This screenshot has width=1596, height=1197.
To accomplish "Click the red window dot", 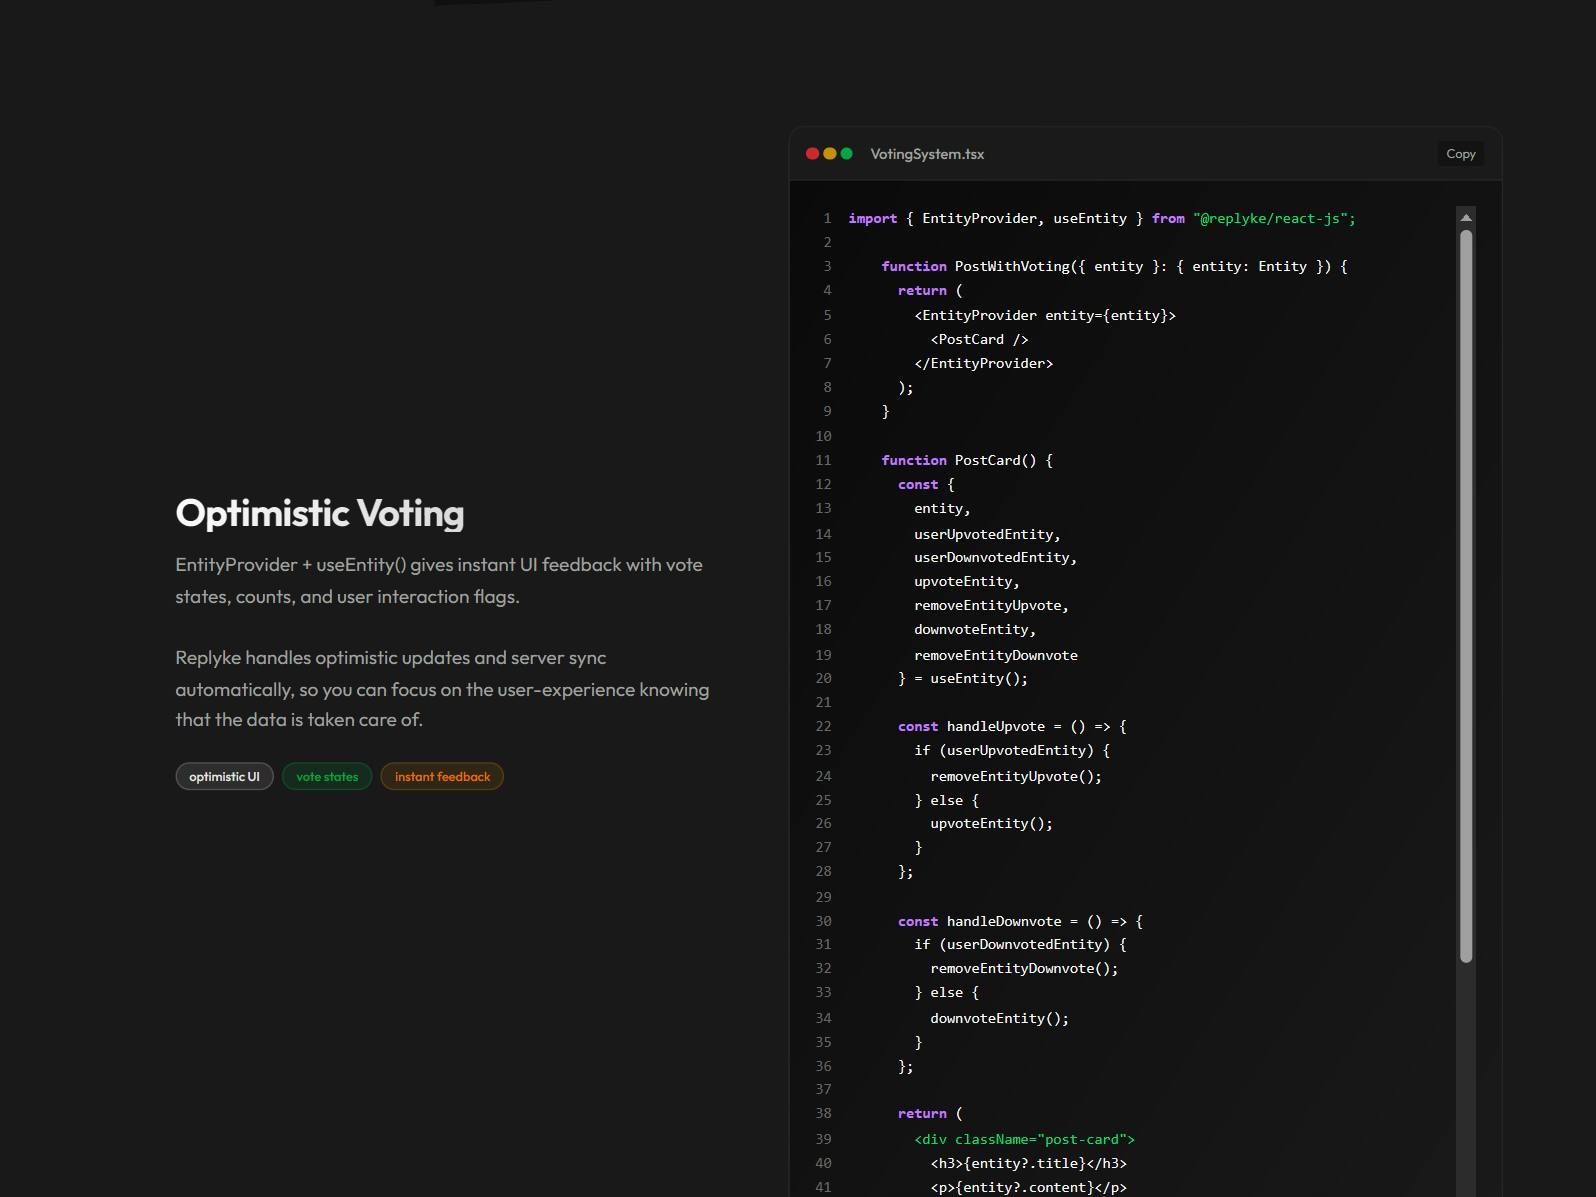I will pos(813,154).
